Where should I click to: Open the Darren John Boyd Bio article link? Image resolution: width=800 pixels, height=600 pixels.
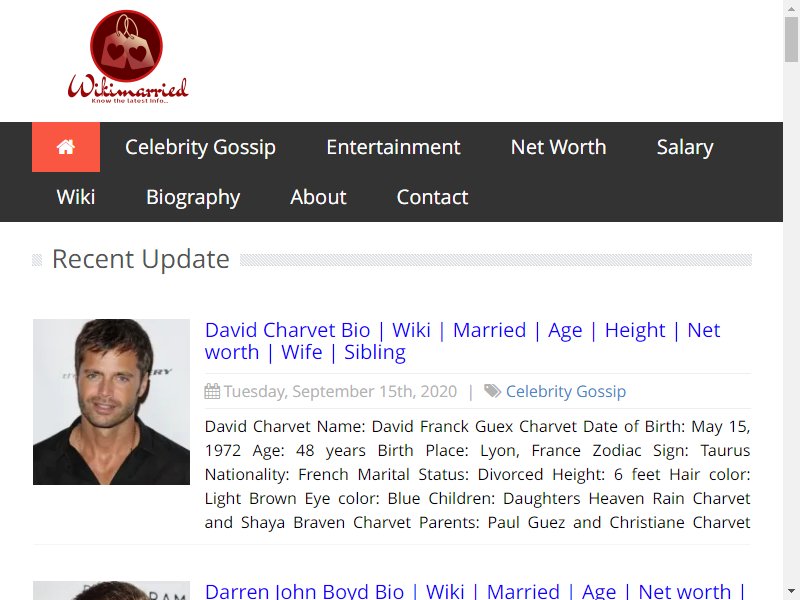(474, 591)
